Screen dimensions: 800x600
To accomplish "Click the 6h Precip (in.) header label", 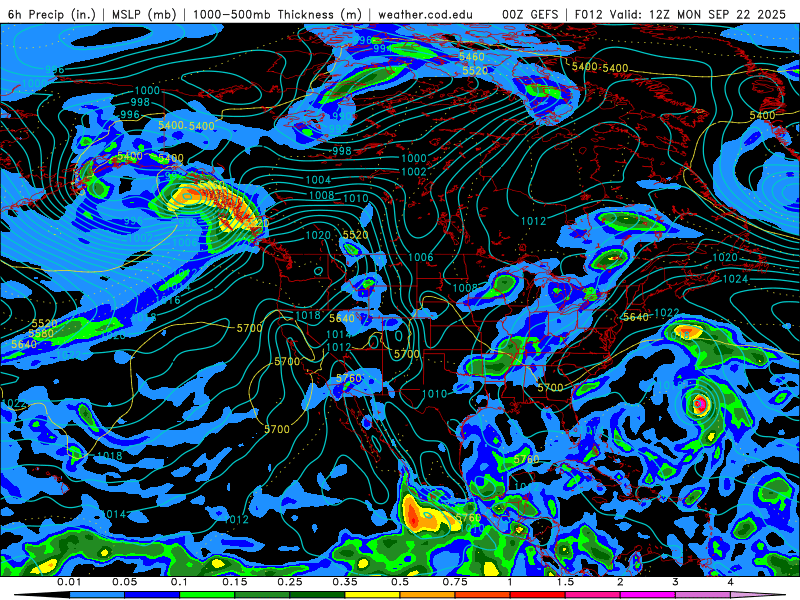I will point(52,14).
